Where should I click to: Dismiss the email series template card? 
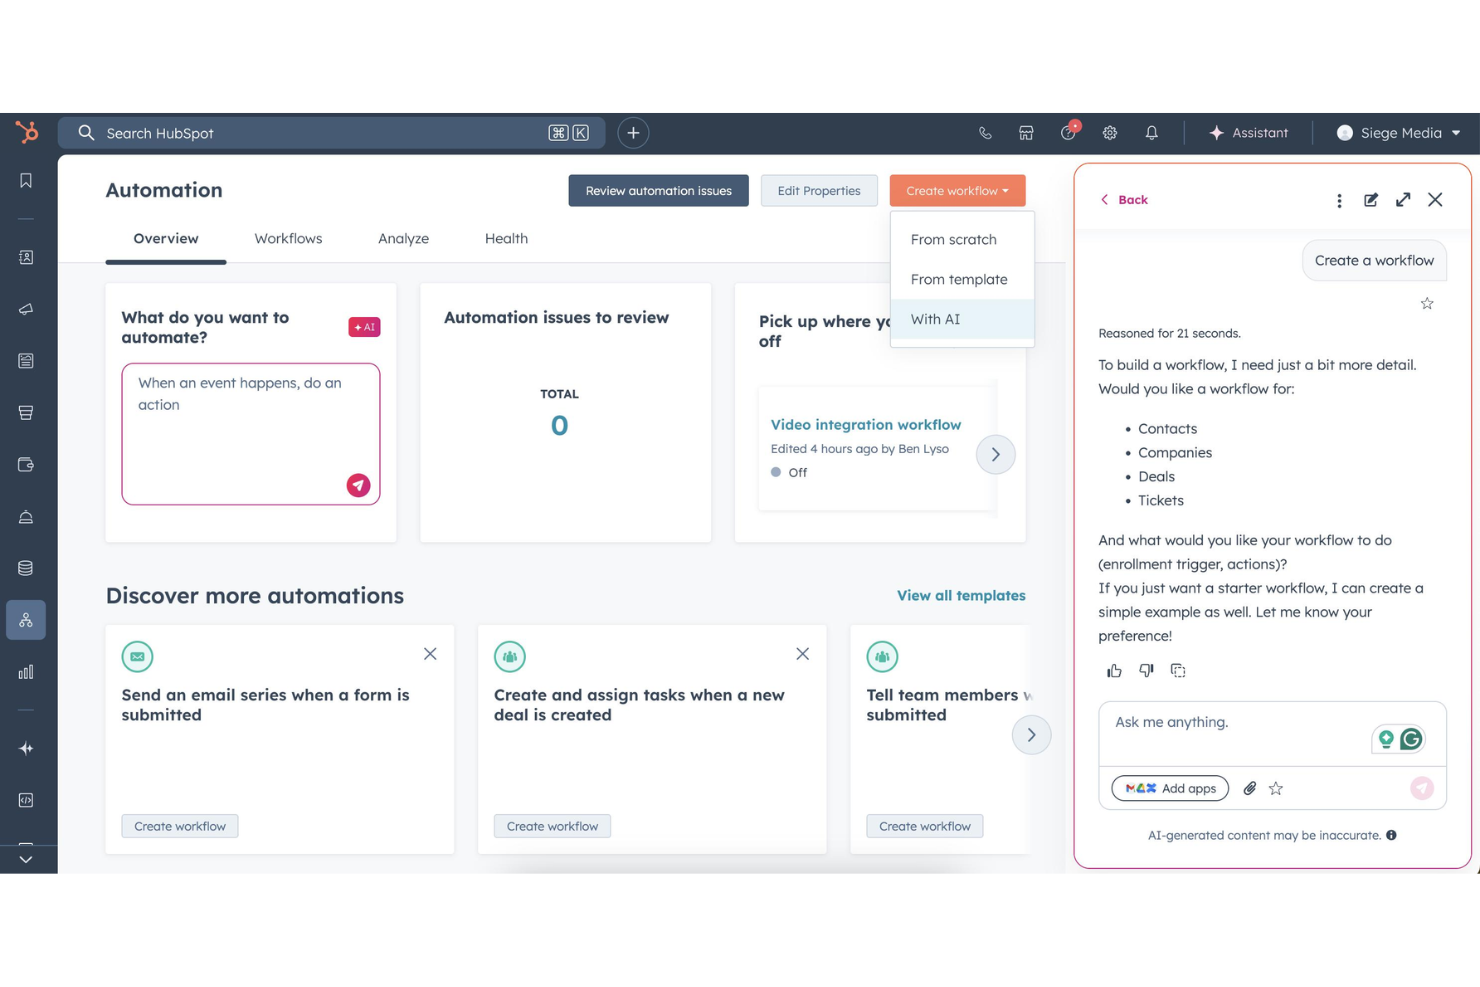point(430,654)
